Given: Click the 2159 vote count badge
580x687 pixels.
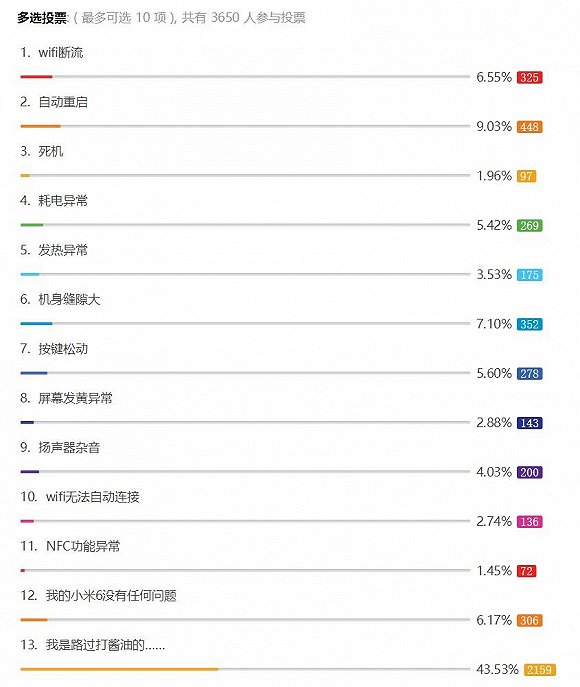Looking at the screenshot, I should [539, 670].
